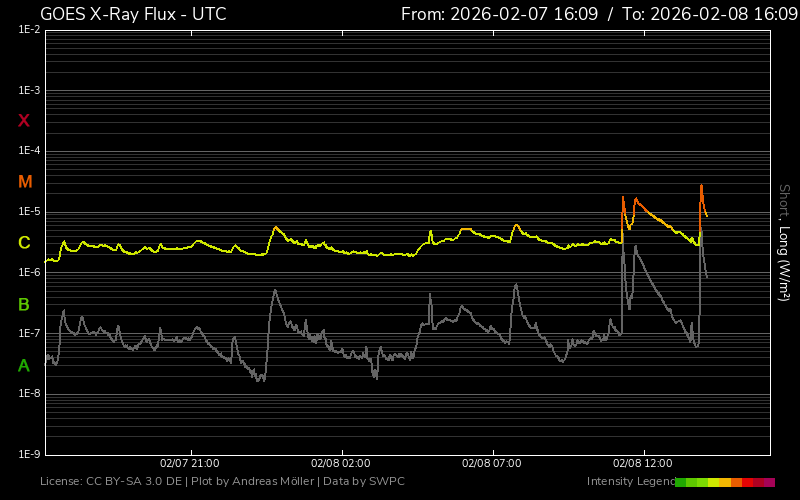
Task: Select the yellow C class marker
Action: [x=24, y=243]
